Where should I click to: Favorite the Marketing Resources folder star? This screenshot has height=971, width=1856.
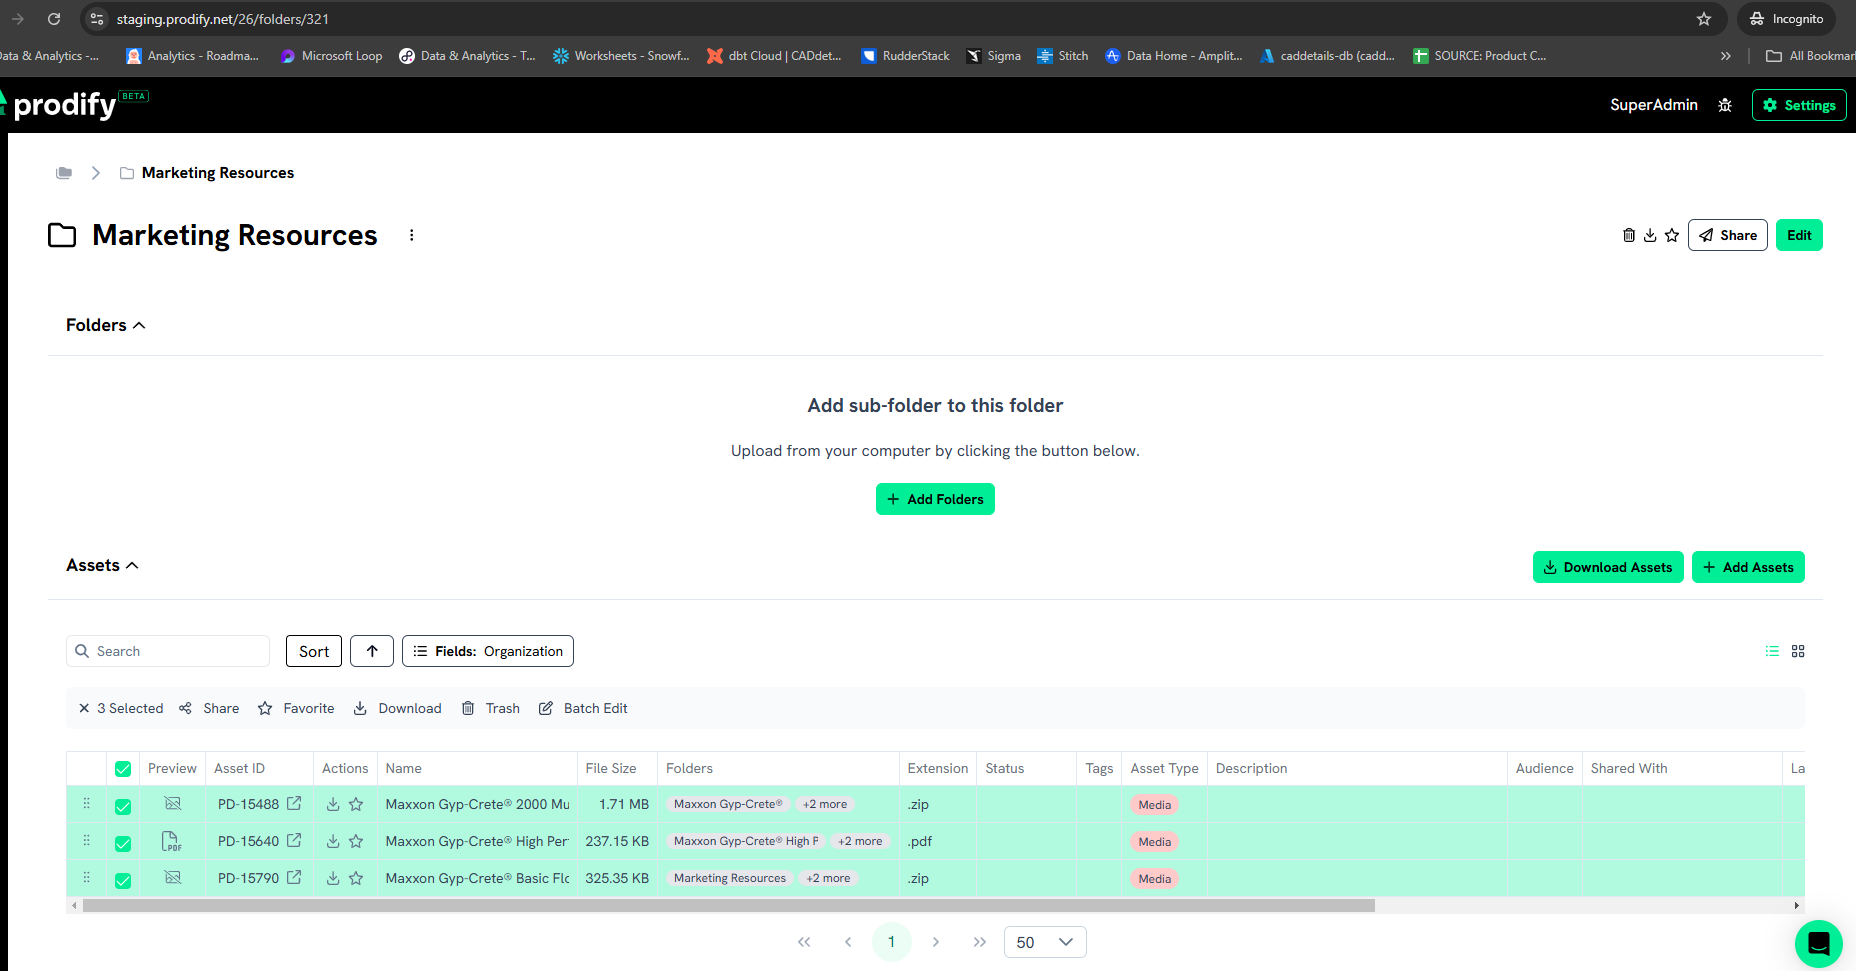pyautogui.click(x=1672, y=235)
